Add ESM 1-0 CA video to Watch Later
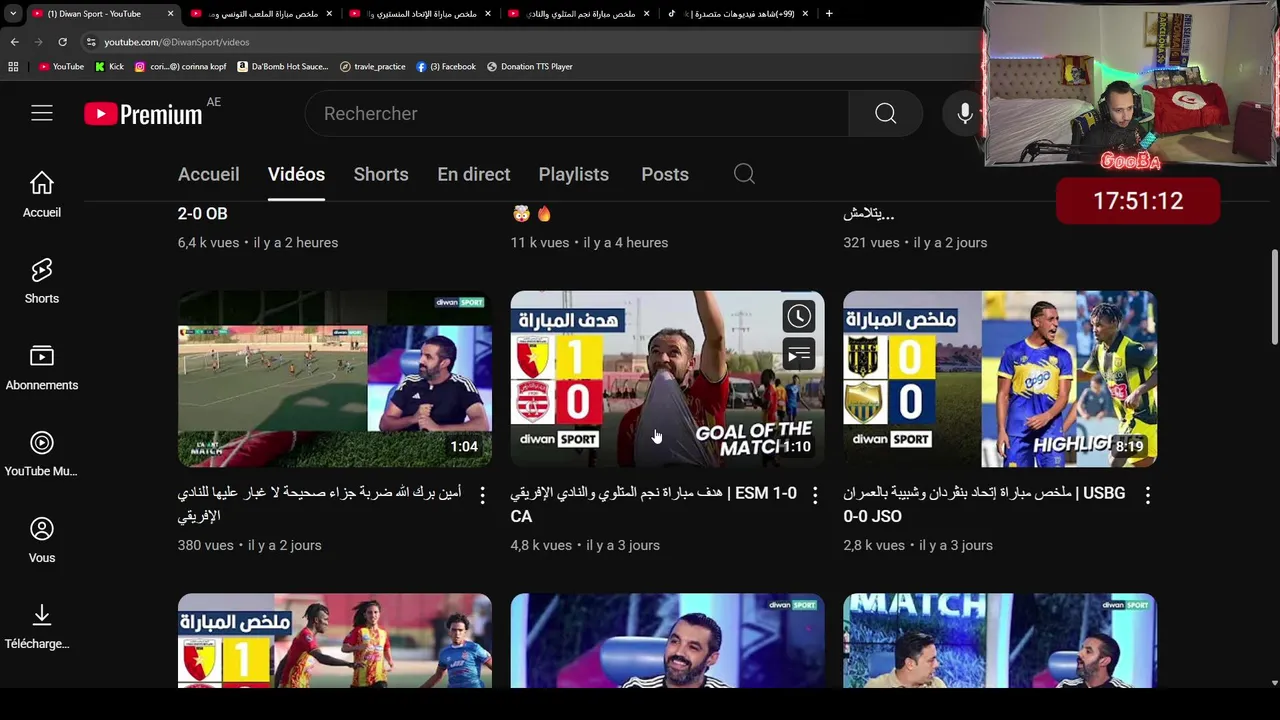 (x=798, y=317)
